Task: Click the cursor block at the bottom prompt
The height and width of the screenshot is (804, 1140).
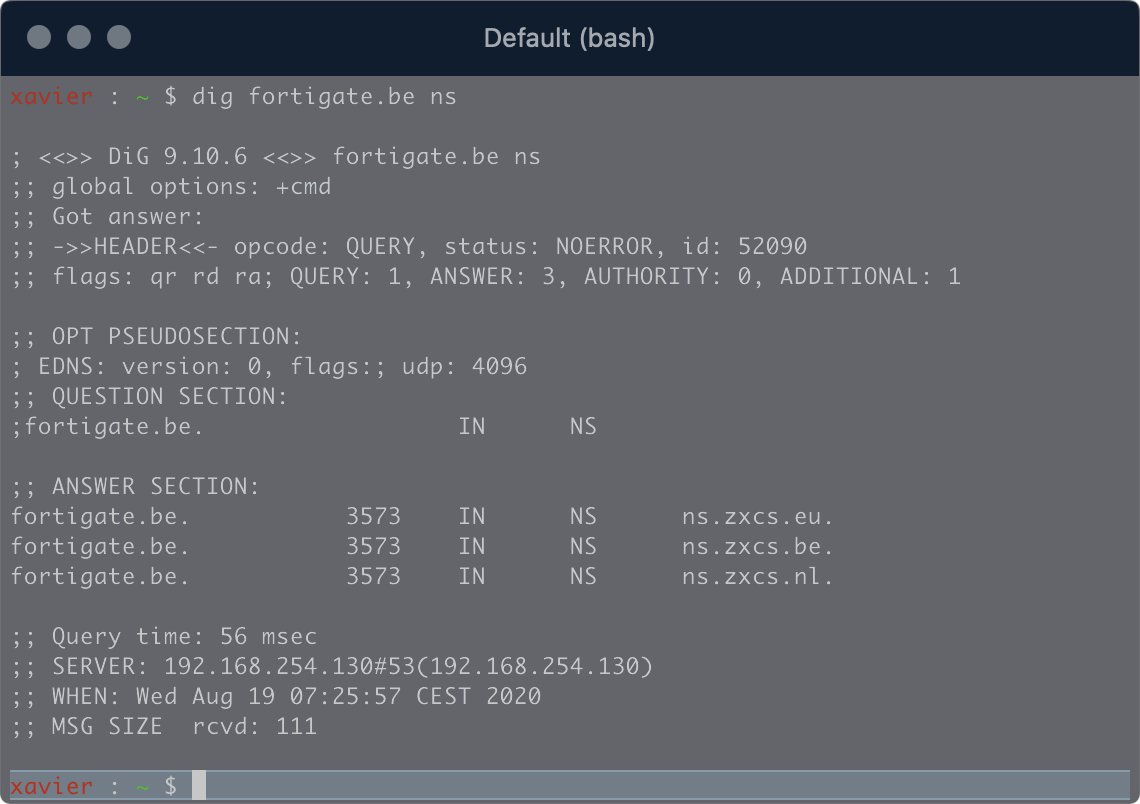Action: tap(199, 785)
